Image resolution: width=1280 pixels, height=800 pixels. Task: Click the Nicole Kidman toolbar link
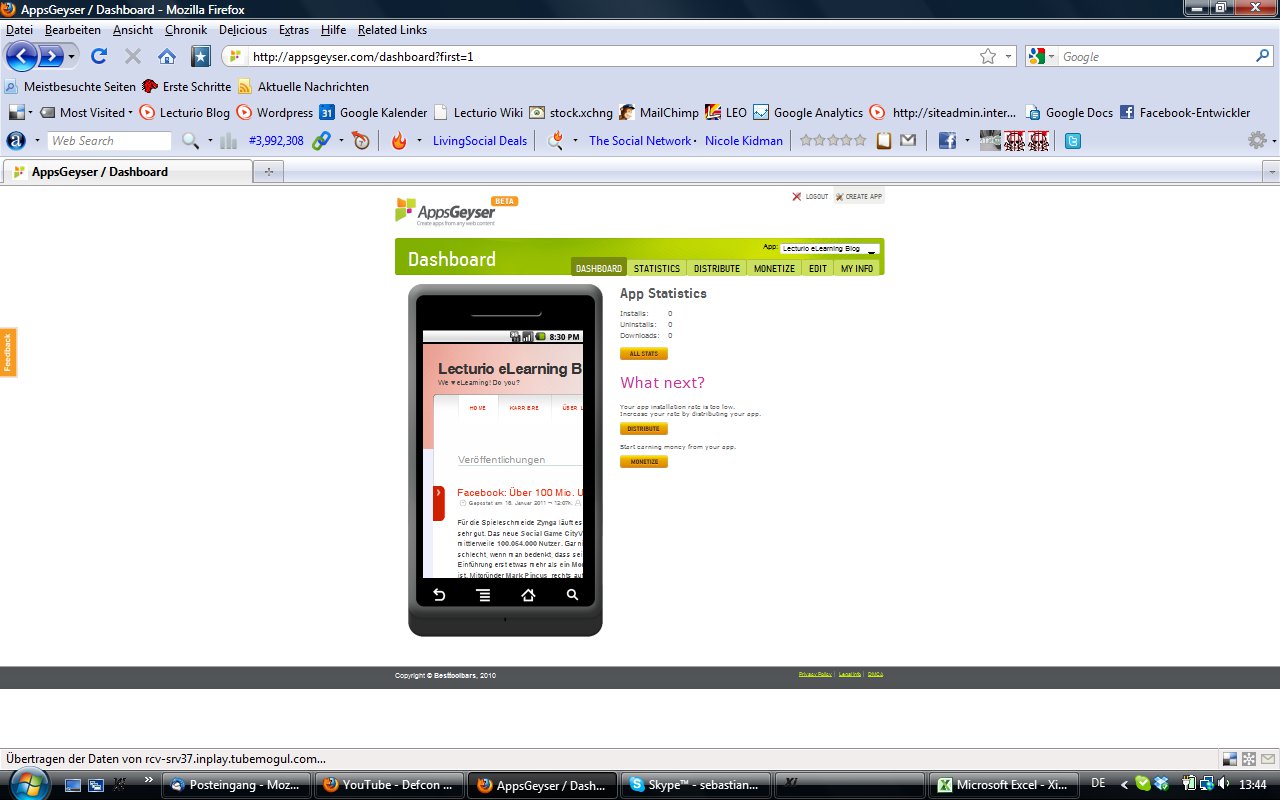(744, 141)
